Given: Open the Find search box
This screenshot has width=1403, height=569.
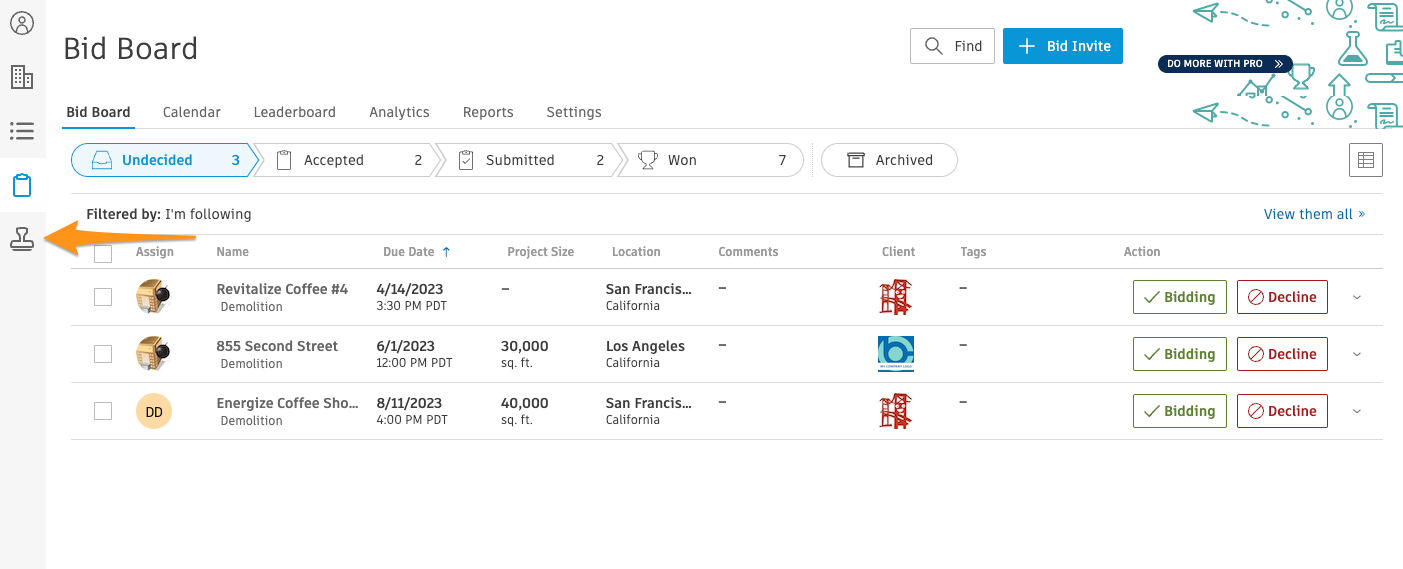Looking at the screenshot, I should click(952, 46).
